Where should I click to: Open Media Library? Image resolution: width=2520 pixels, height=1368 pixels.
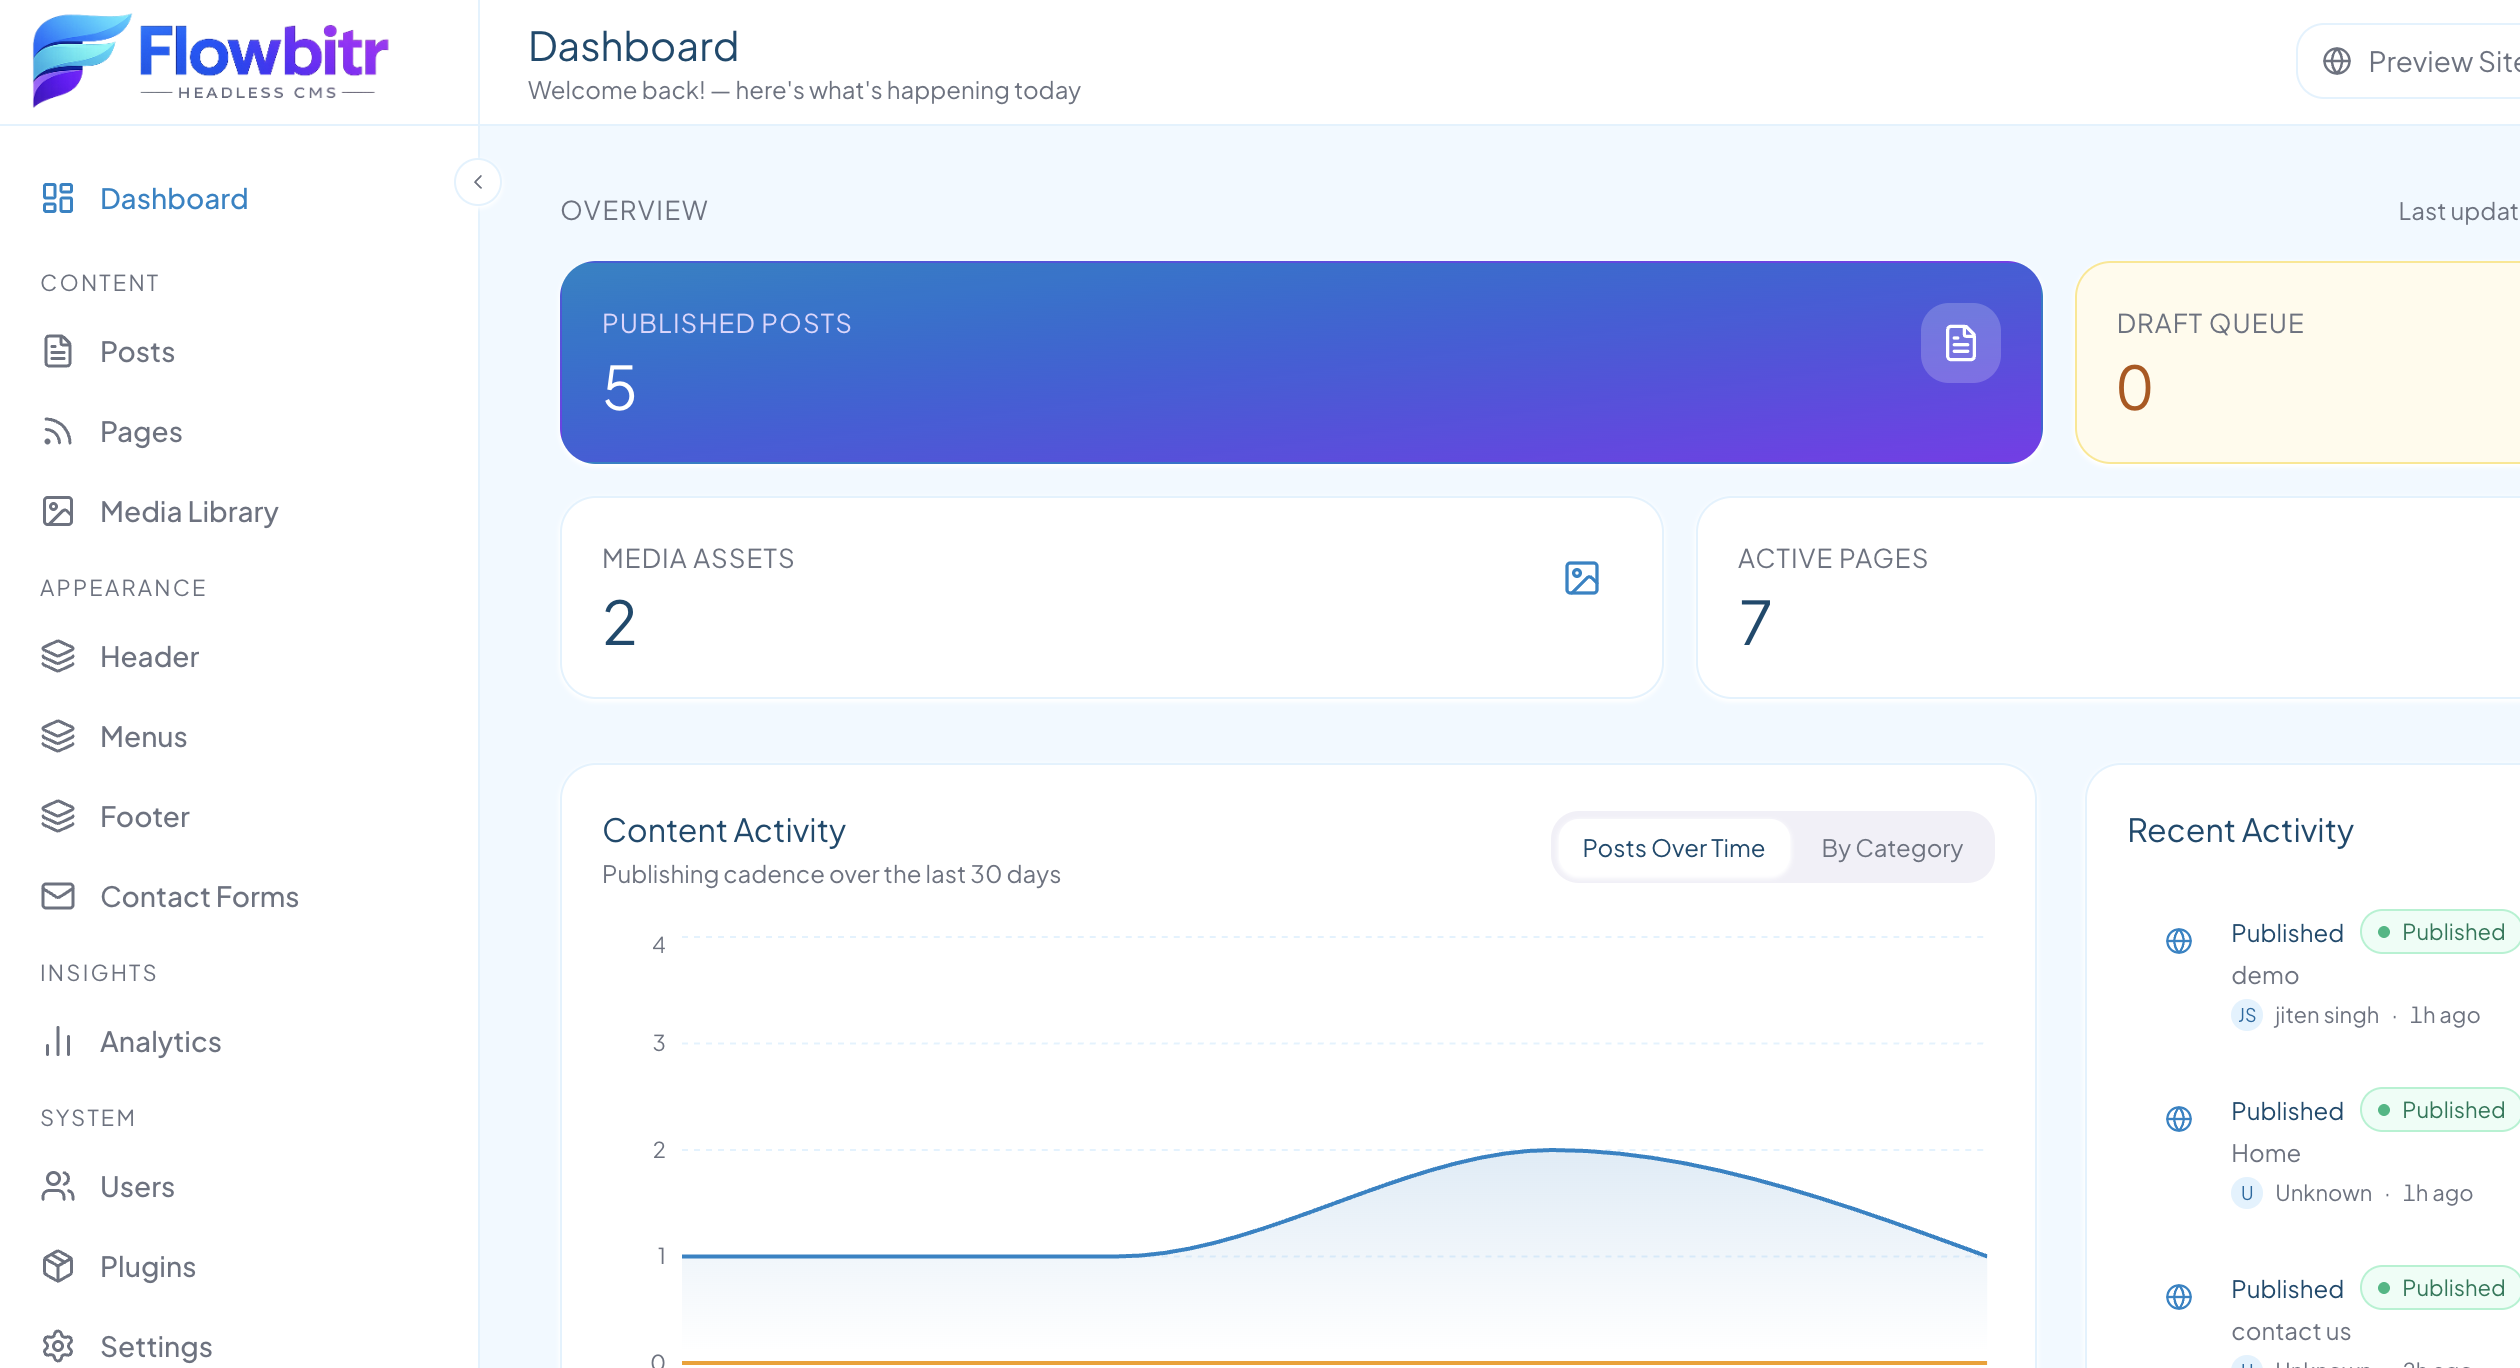189,511
